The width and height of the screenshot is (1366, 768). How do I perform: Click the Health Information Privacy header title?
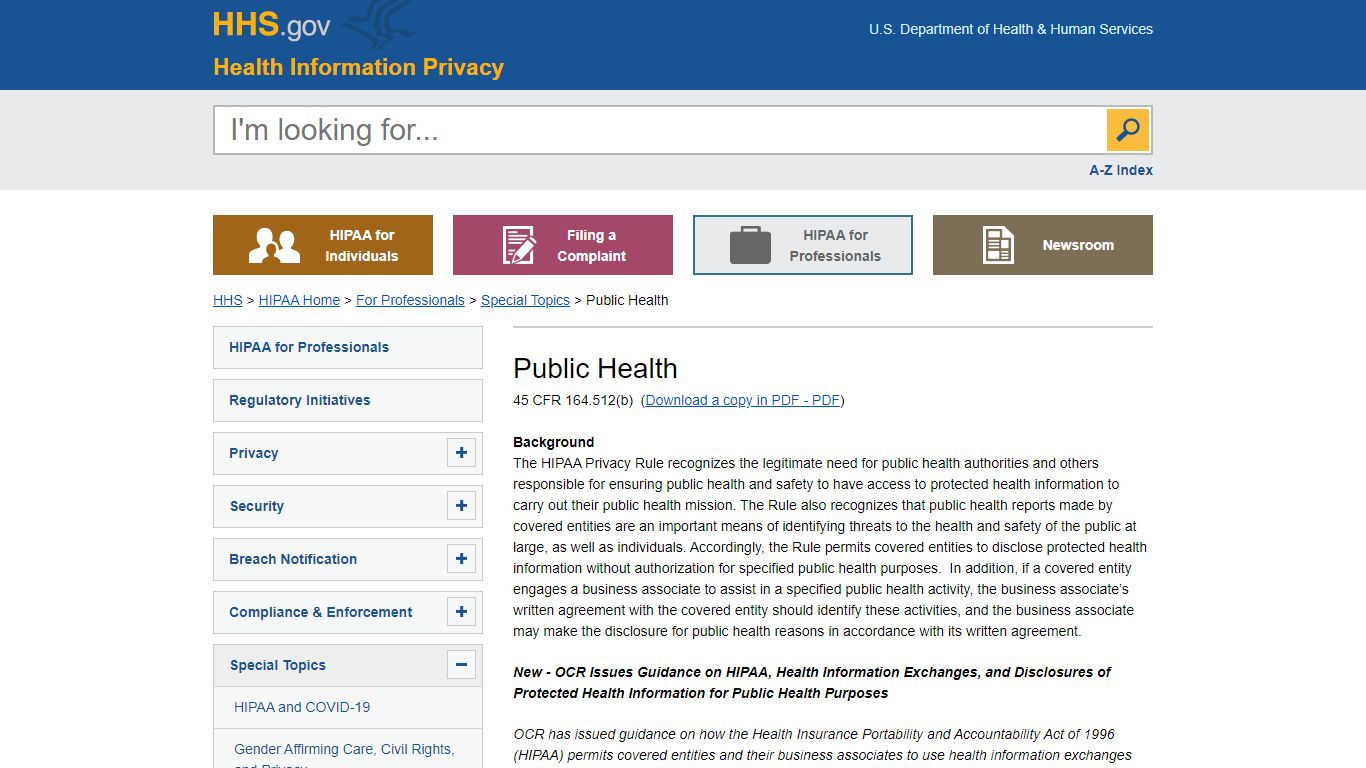pyautogui.click(x=358, y=67)
